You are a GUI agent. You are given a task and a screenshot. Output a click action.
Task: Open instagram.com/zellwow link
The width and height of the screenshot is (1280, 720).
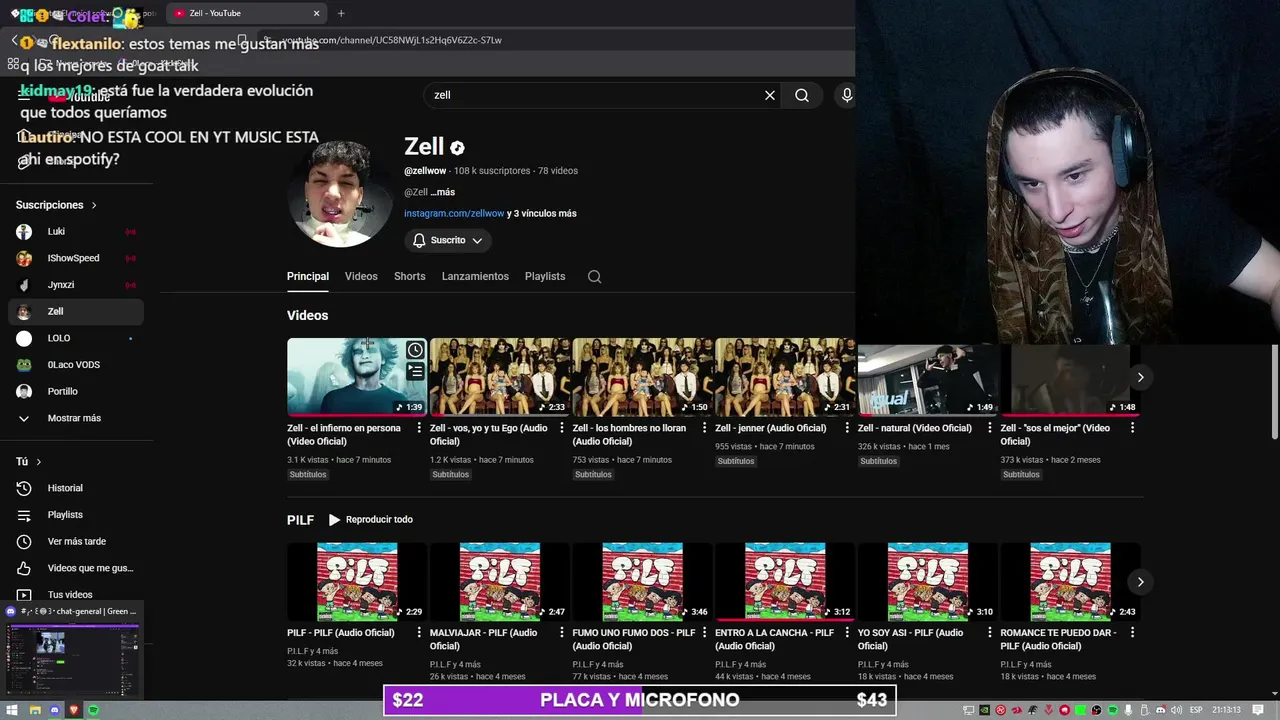[454, 213]
